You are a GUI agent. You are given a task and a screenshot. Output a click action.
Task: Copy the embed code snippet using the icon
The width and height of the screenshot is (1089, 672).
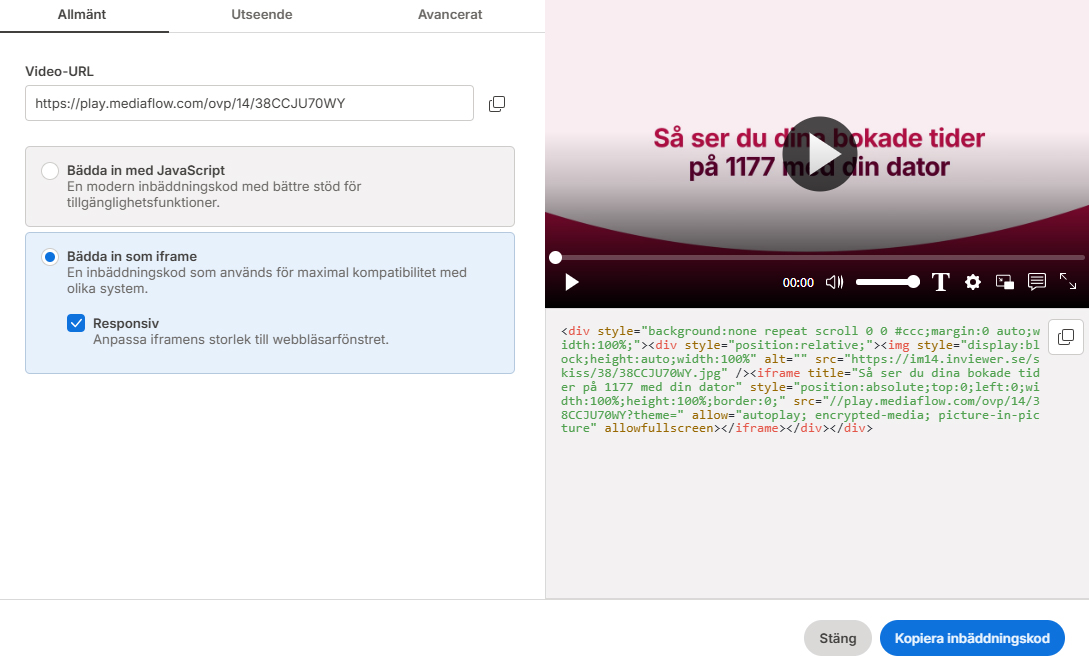coord(1066,337)
